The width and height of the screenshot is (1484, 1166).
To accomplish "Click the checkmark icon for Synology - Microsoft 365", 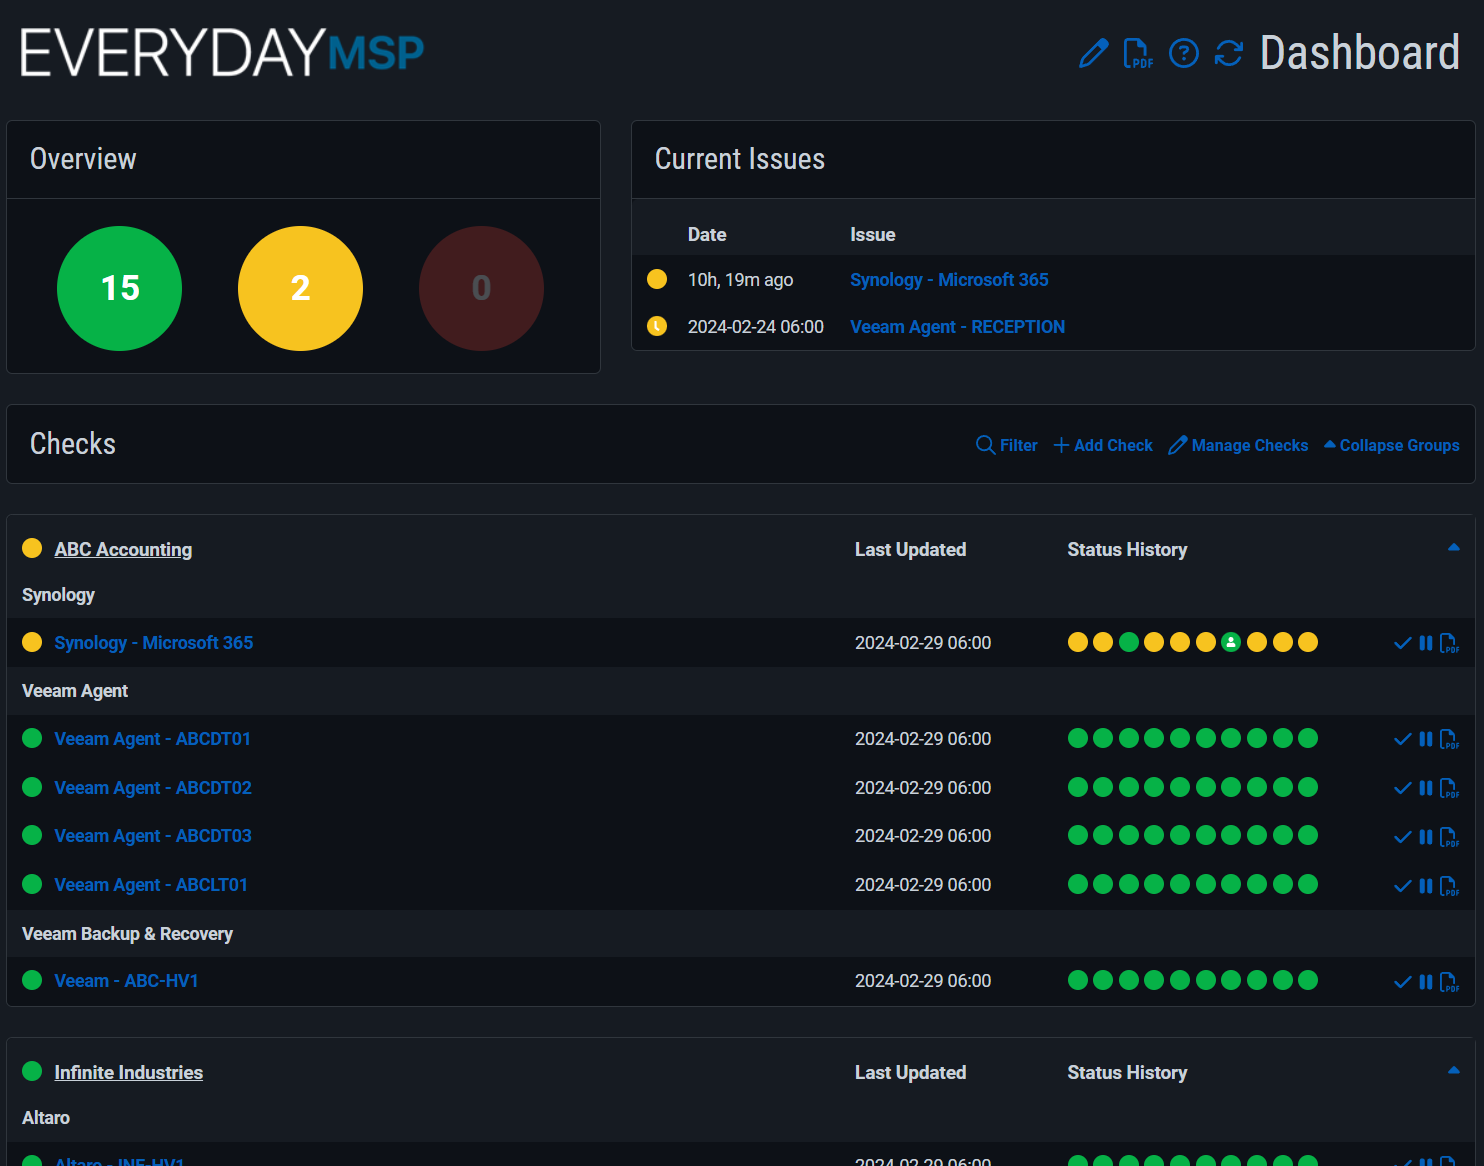I will coord(1402,643).
